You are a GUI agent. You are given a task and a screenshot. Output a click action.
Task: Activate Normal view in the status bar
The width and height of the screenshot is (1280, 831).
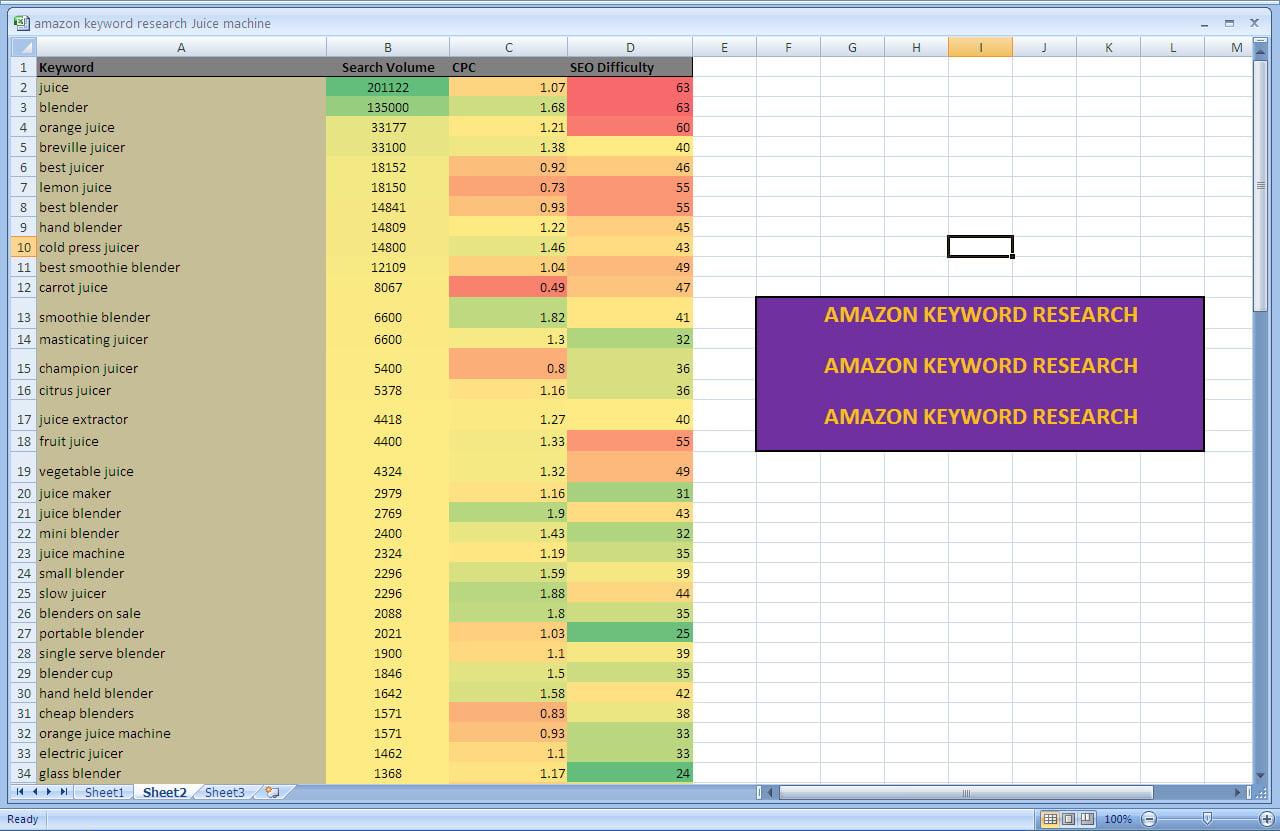click(x=1048, y=819)
